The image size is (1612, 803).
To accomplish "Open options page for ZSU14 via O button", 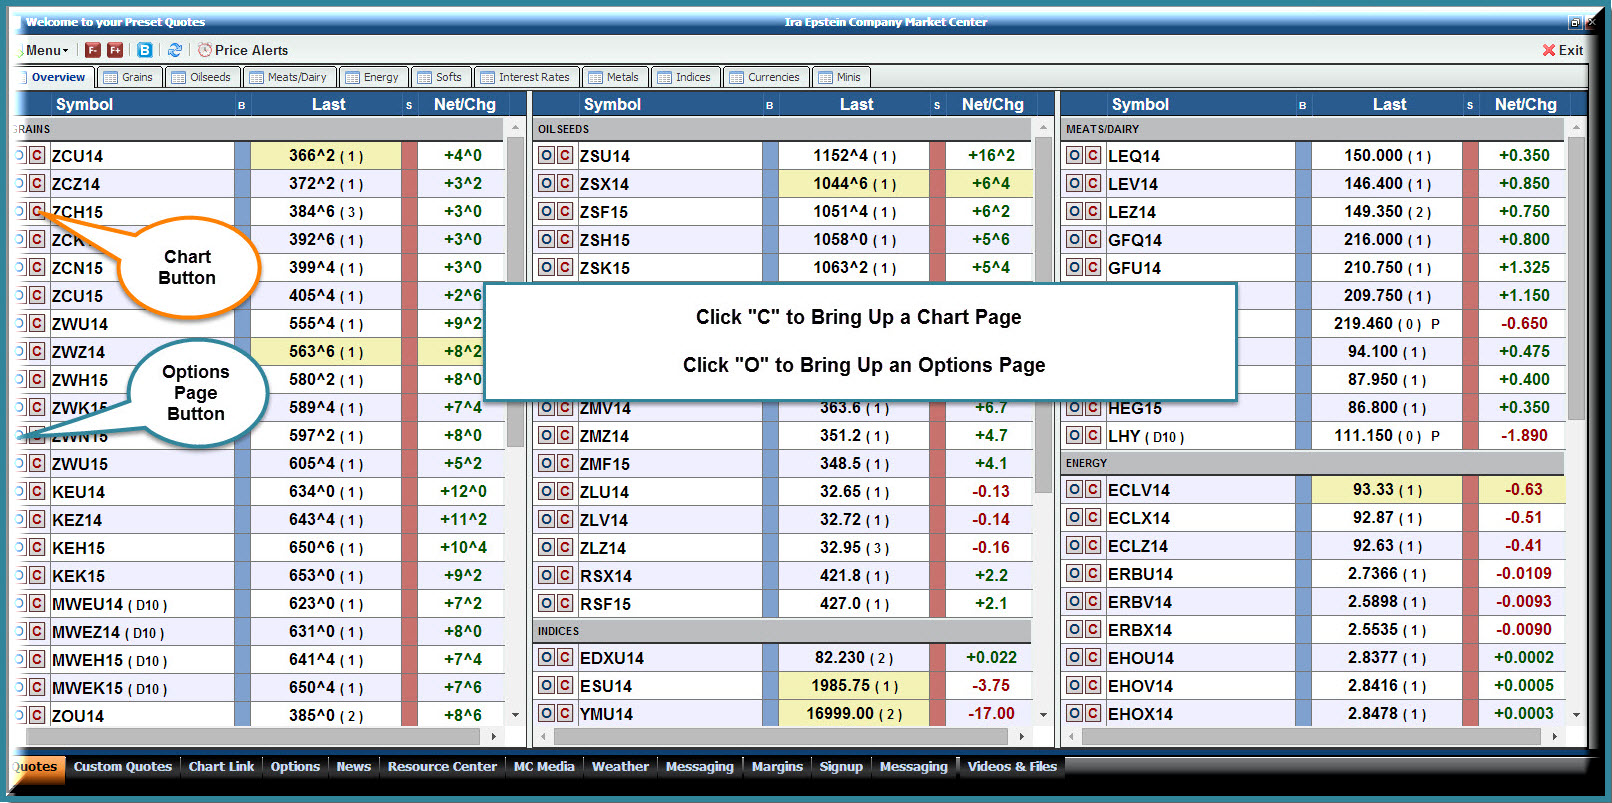I will click(546, 155).
